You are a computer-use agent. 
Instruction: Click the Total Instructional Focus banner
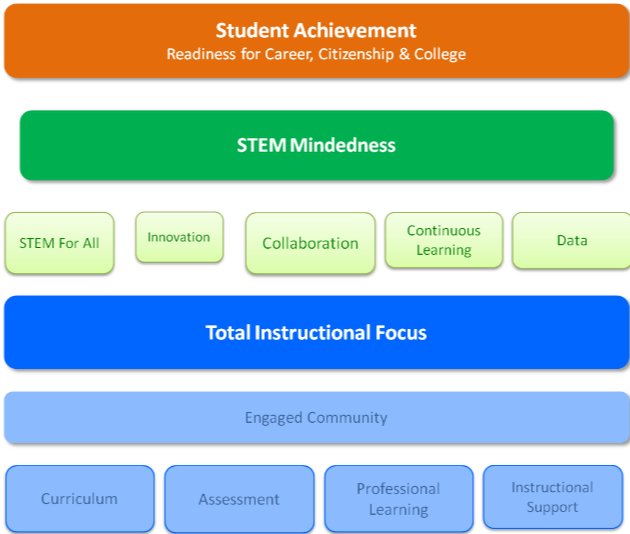[316, 332]
